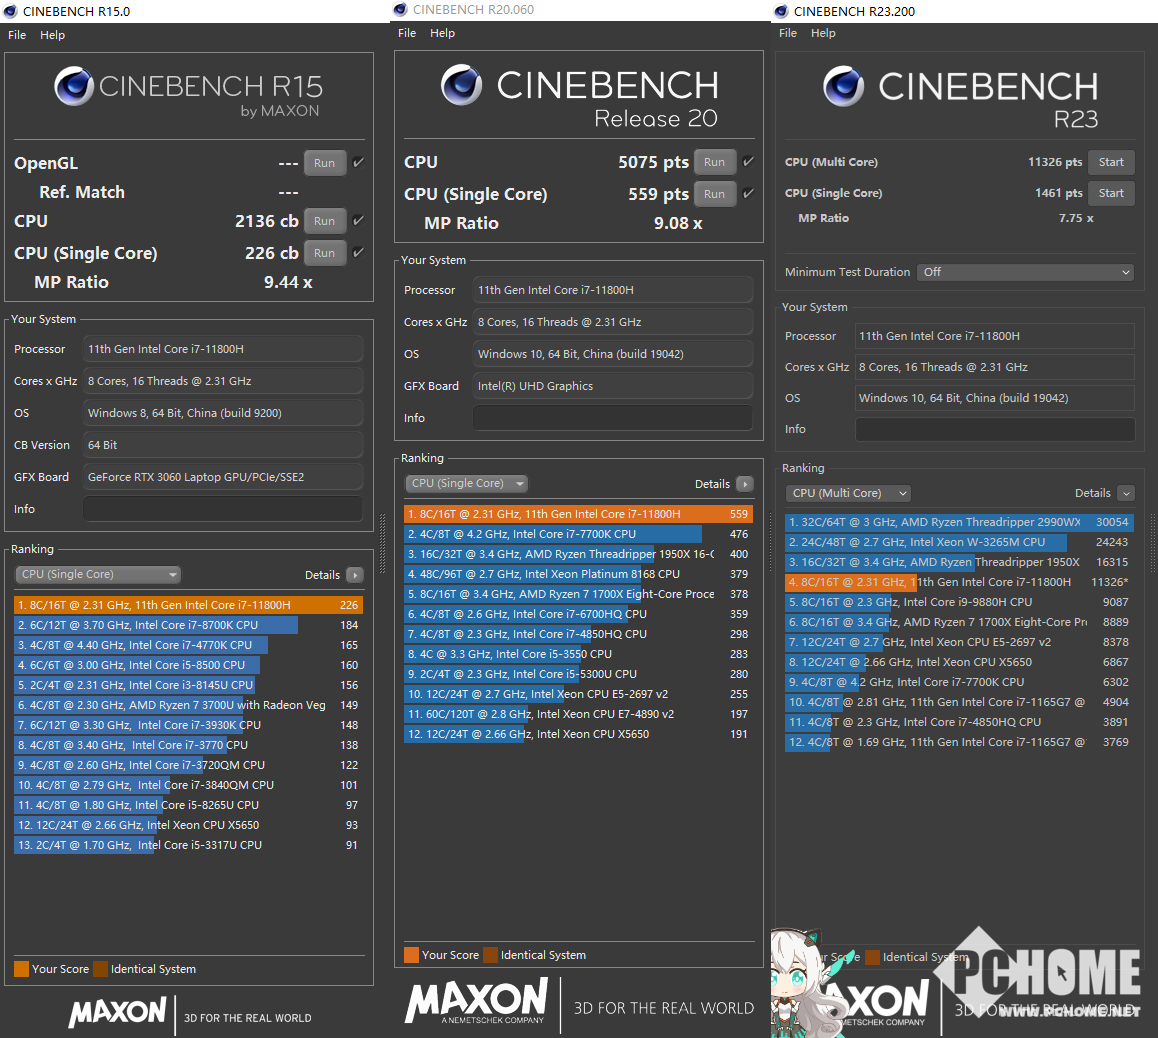Select the Xeon W-3265M row in R23
1158x1038 pixels.
(959, 543)
